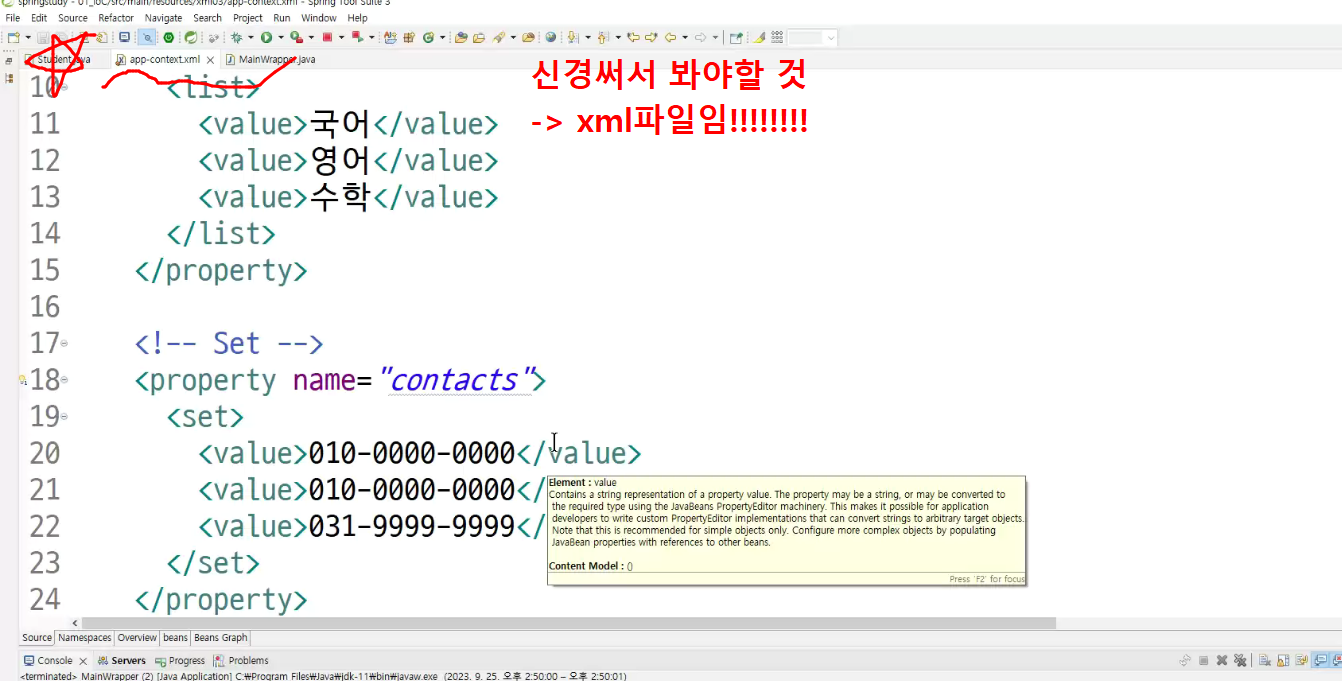The width and height of the screenshot is (1342, 681).
Task: Click the Run Last Tool icon
Action: pos(296,38)
